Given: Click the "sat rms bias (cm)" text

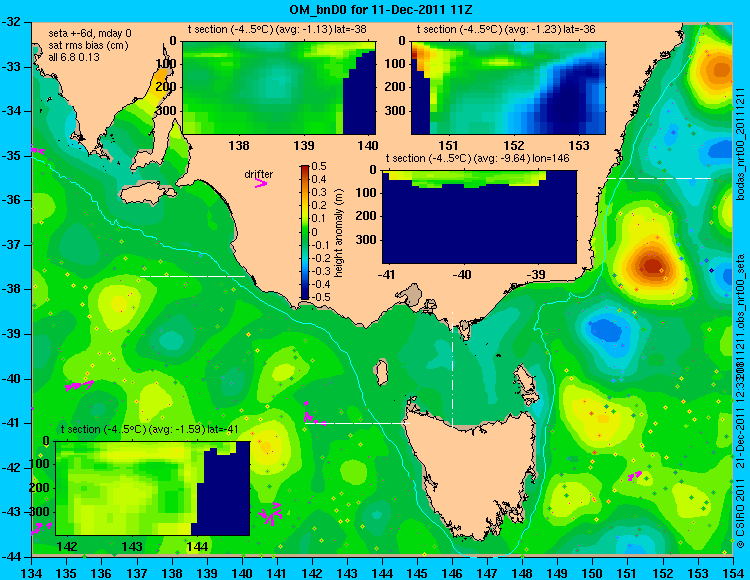Looking at the screenshot, I should point(88,46).
